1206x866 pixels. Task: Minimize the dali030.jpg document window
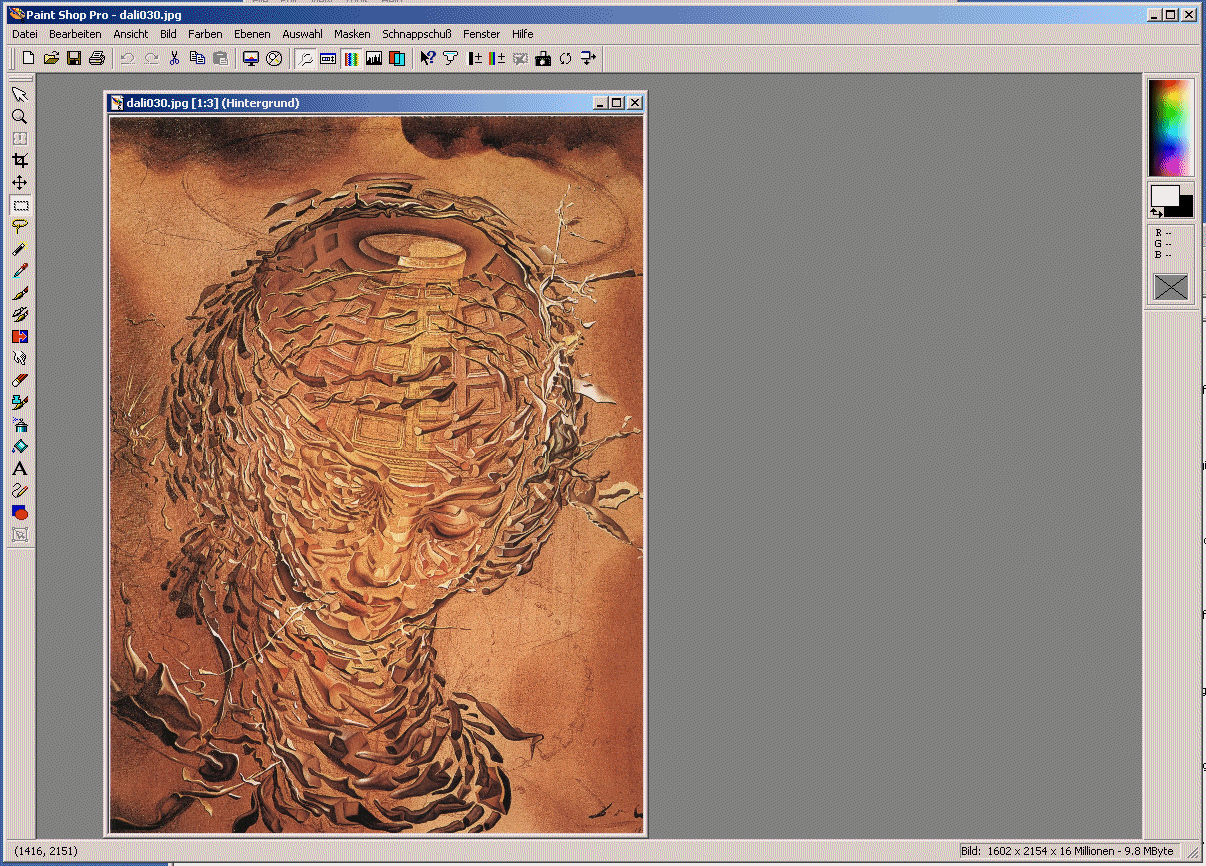tap(601, 102)
